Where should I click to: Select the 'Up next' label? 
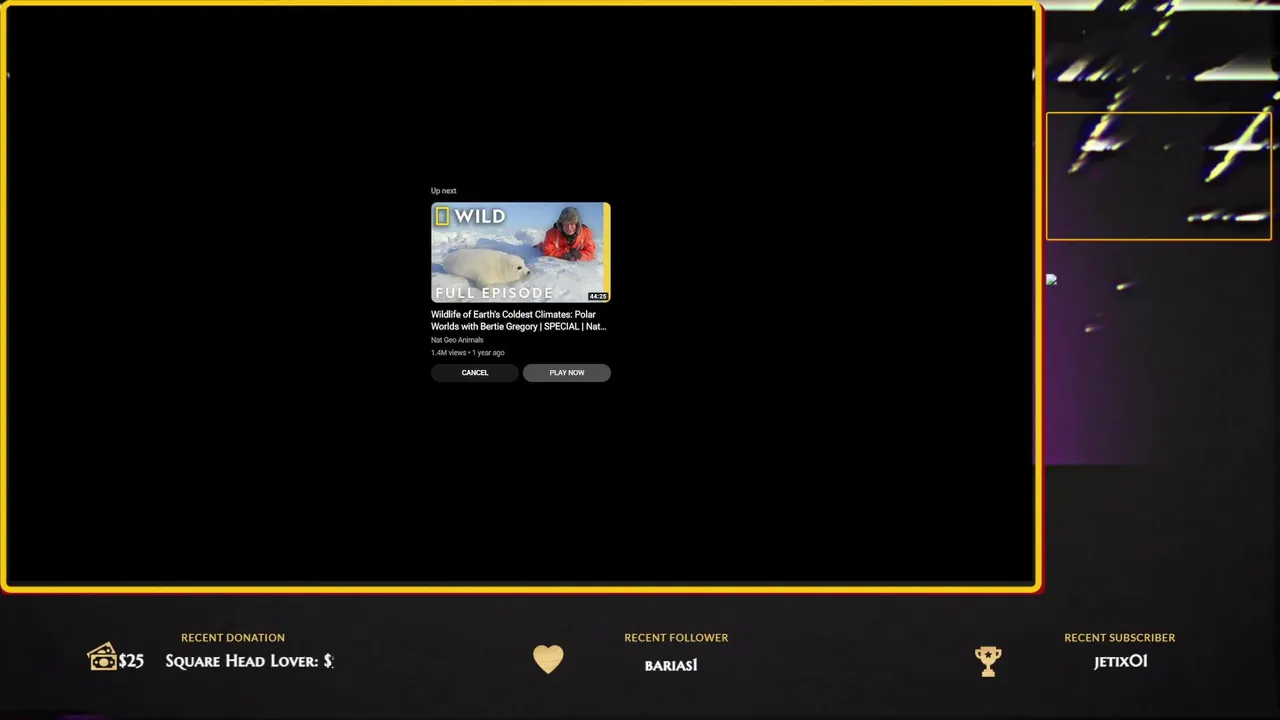coord(443,191)
